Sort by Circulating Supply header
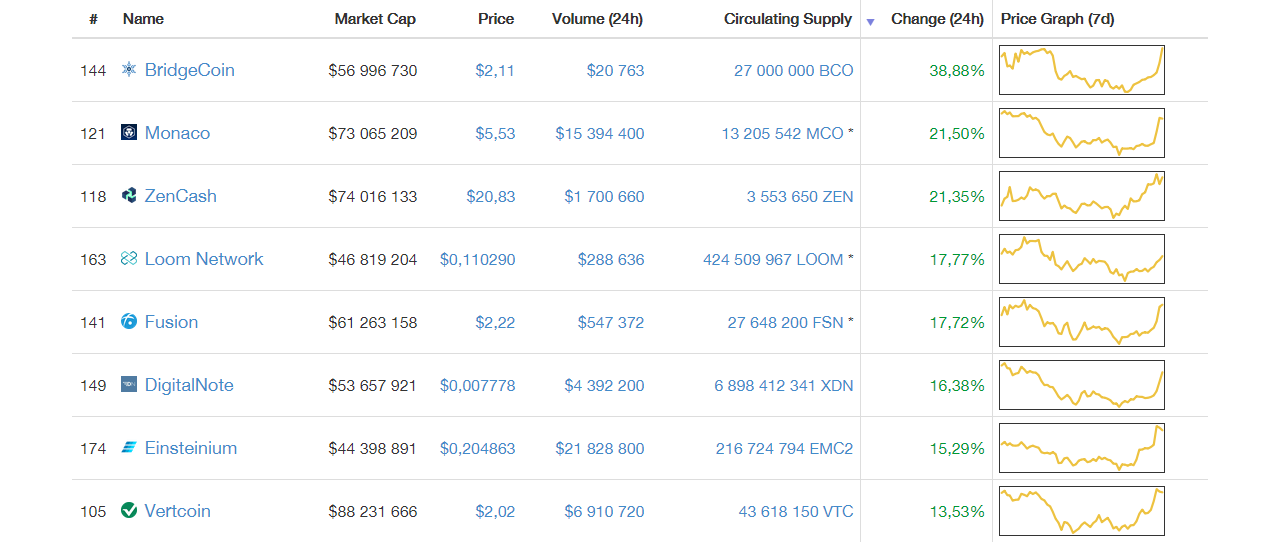This screenshot has height=542, width=1280. pos(788,19)
